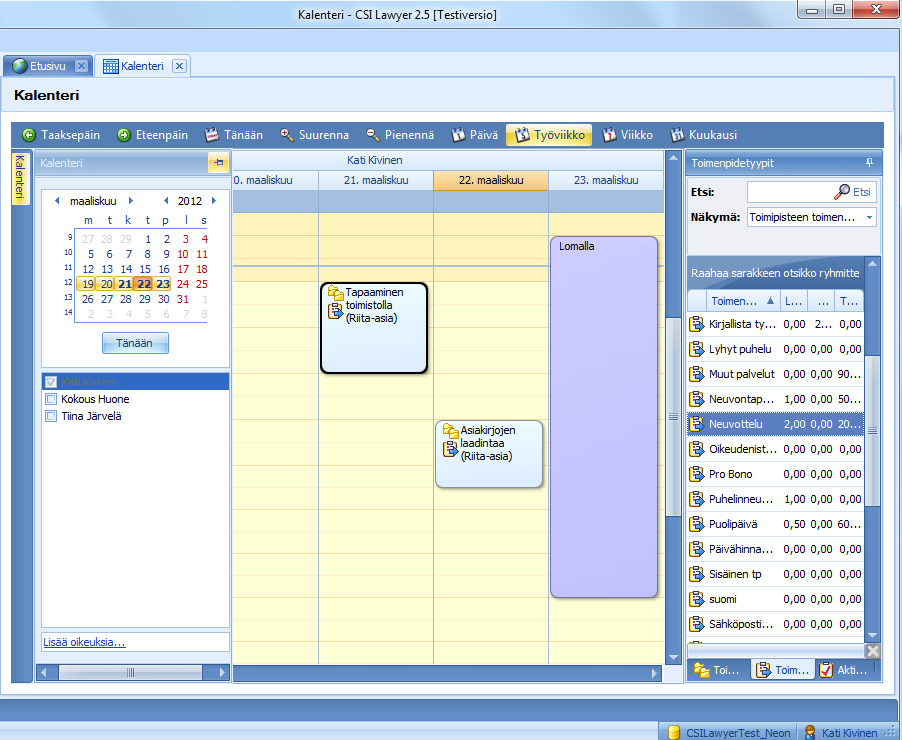Select the Sähköposti... row
The height and width of the screenshot is (740, 902).
pos(775,624)
